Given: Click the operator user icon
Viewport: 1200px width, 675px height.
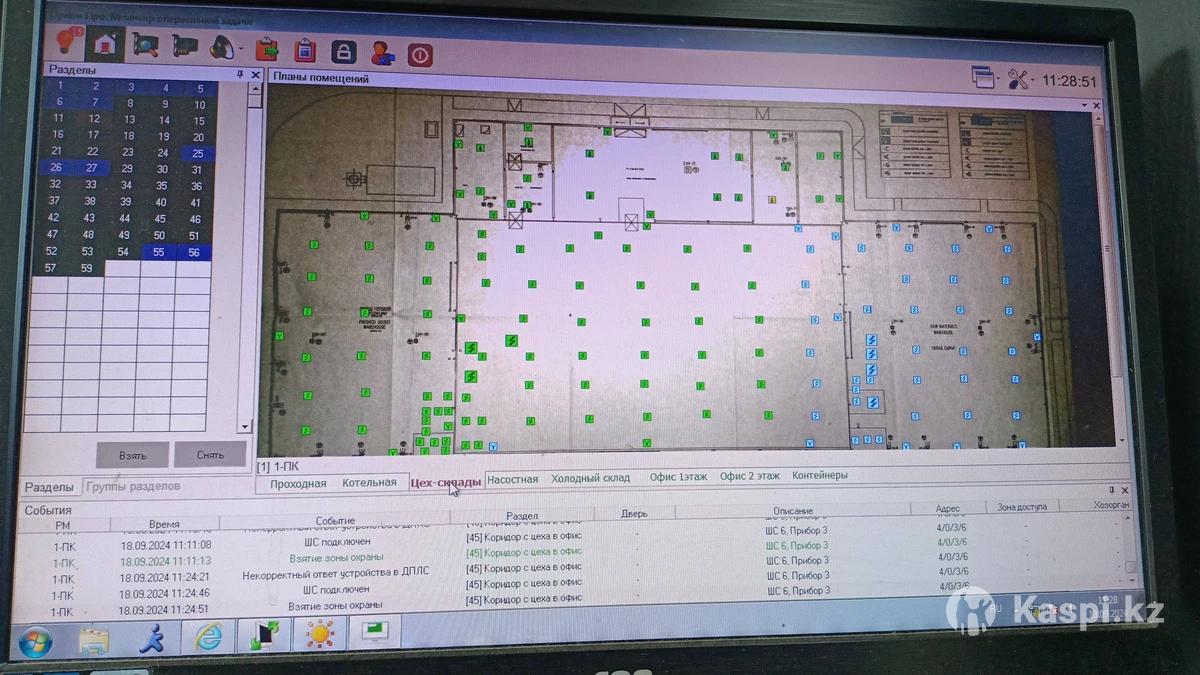Looking at the screenshot, I should [381, 52].
